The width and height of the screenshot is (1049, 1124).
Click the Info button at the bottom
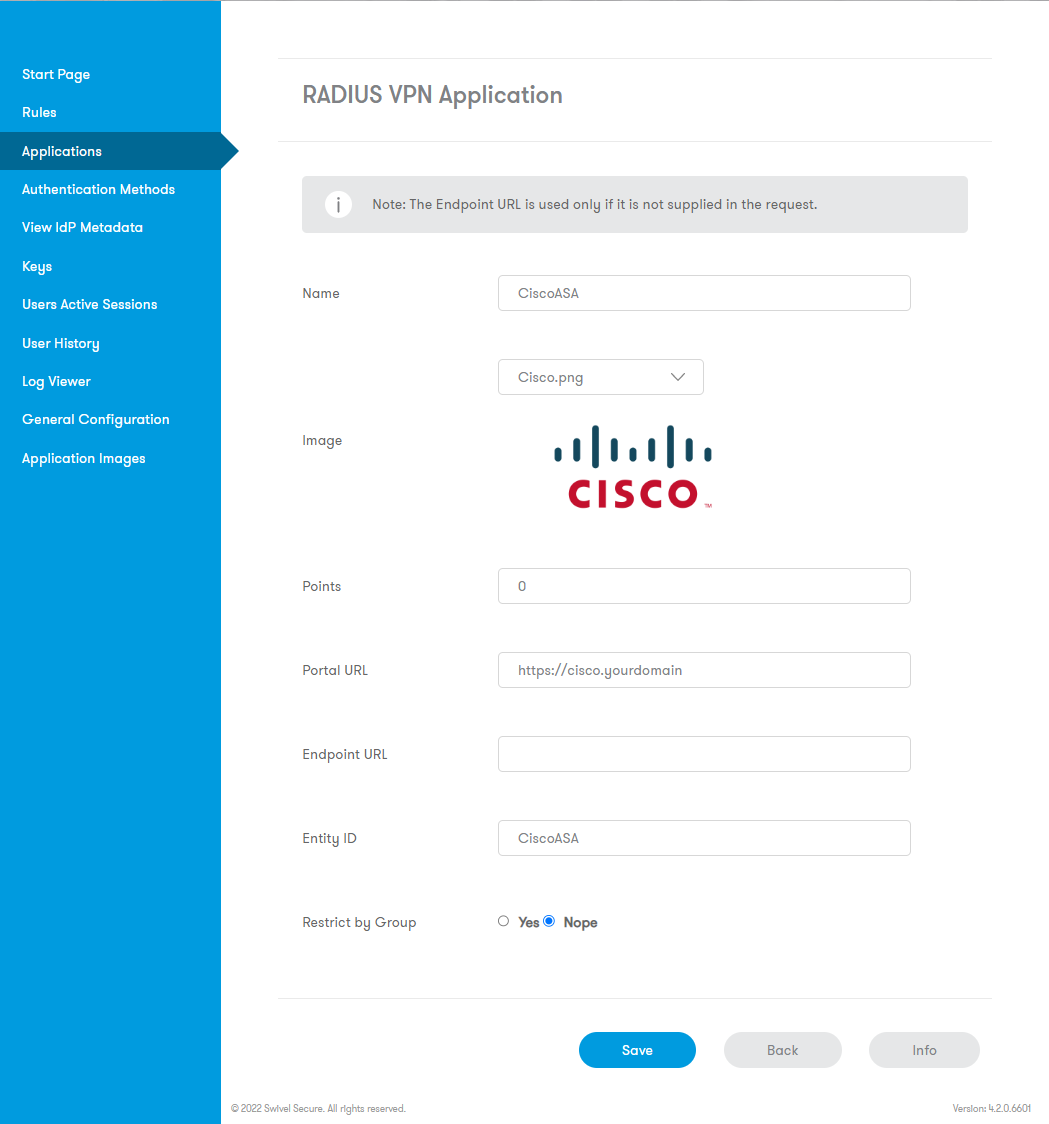(x=923, y=1050)
